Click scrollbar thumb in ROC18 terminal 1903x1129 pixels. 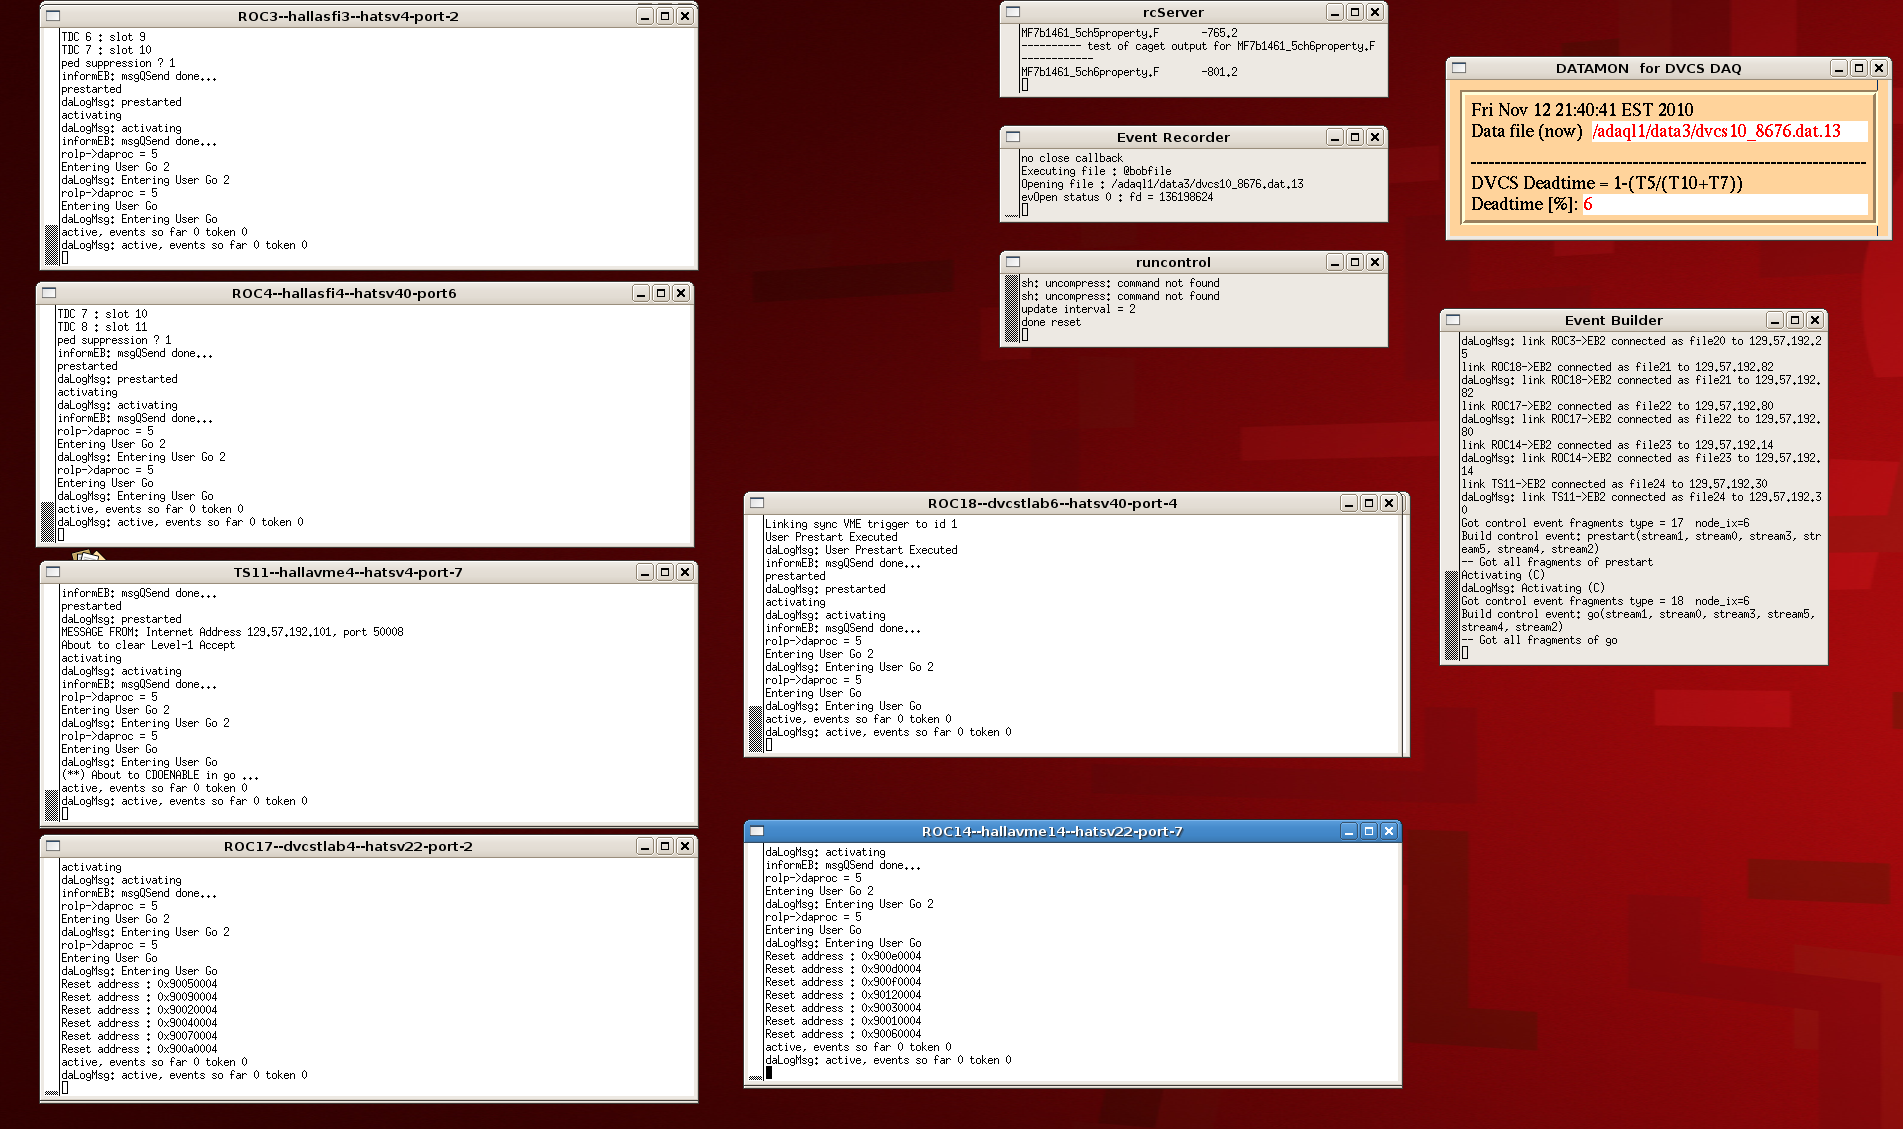pos(756,729)
